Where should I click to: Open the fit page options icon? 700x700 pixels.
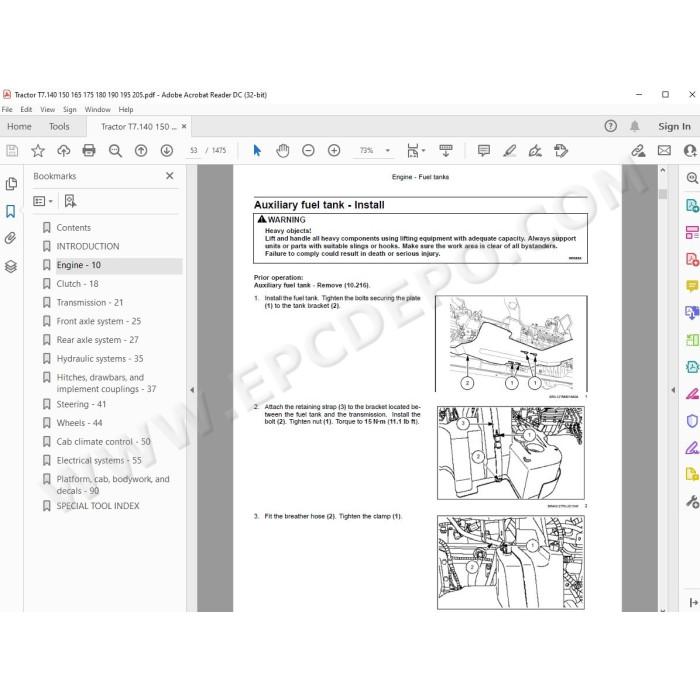416,151
